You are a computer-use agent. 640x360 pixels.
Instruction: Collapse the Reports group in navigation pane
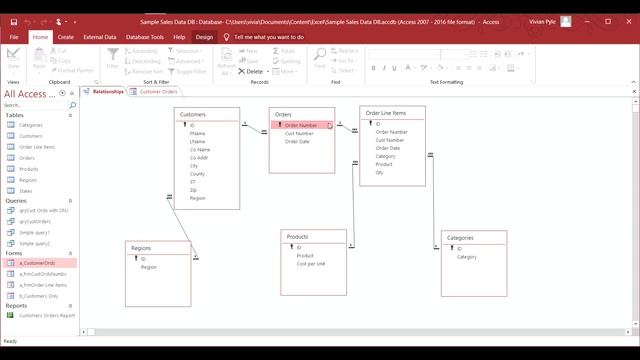[x=70, y=306]
